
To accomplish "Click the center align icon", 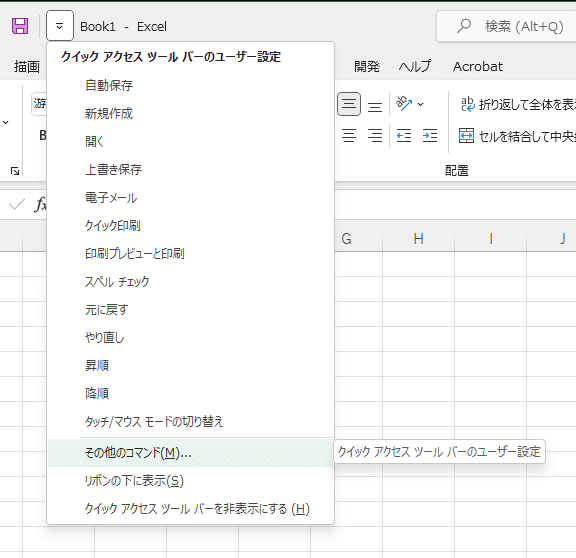I will 349,136.
